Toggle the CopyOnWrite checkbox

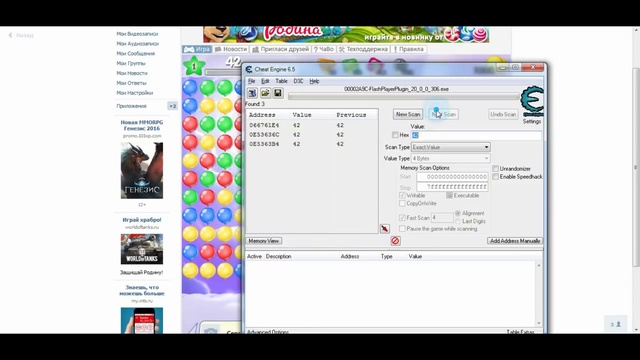pos(402,203)
